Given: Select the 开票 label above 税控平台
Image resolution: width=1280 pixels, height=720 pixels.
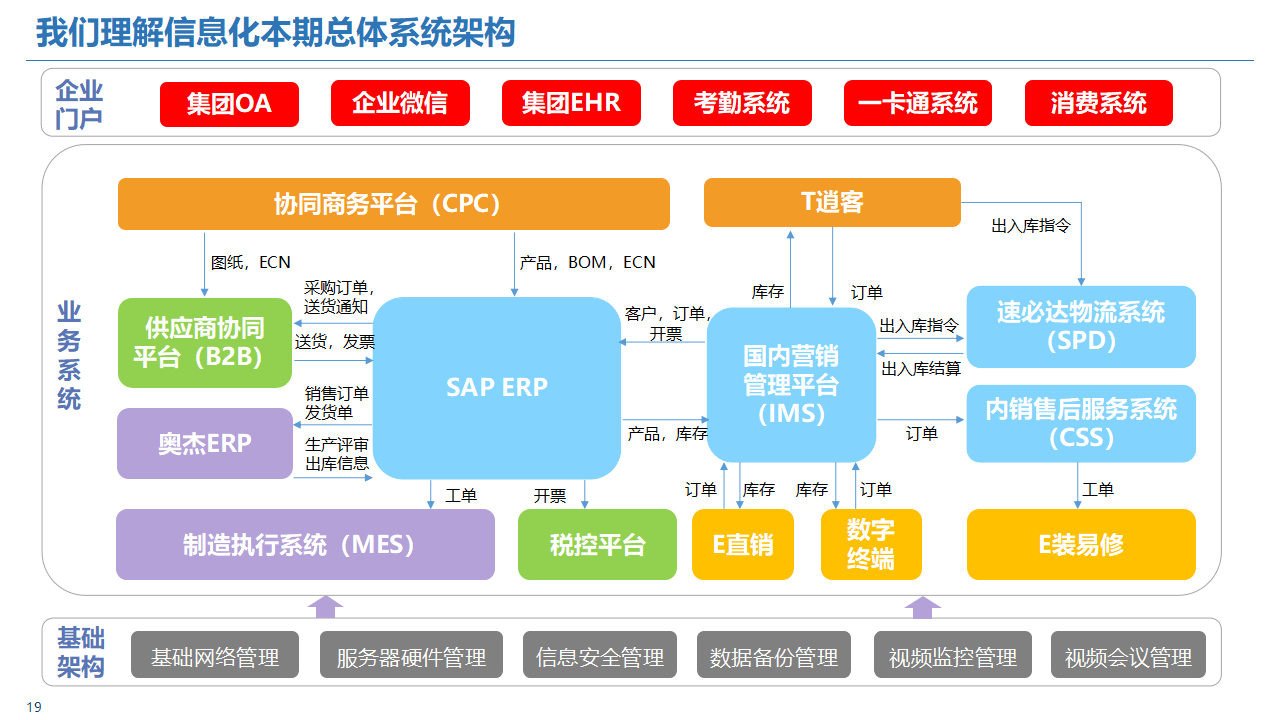Looking at the screenshot, I should (550, 495).
